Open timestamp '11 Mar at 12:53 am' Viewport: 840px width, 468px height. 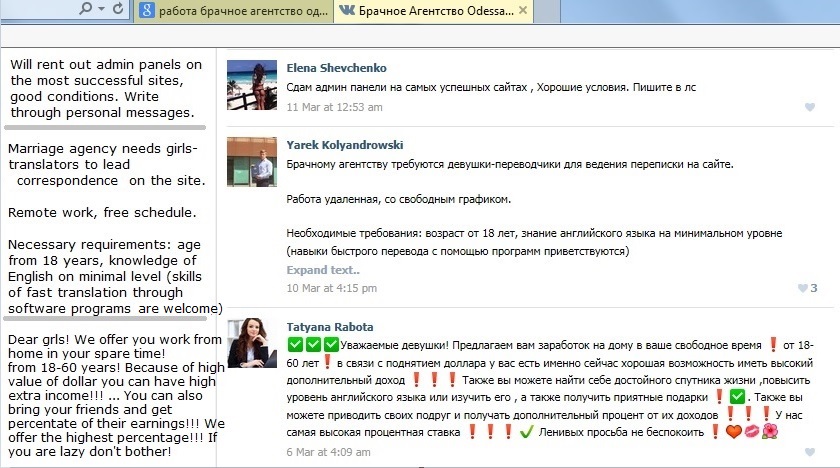click(334, 107)
